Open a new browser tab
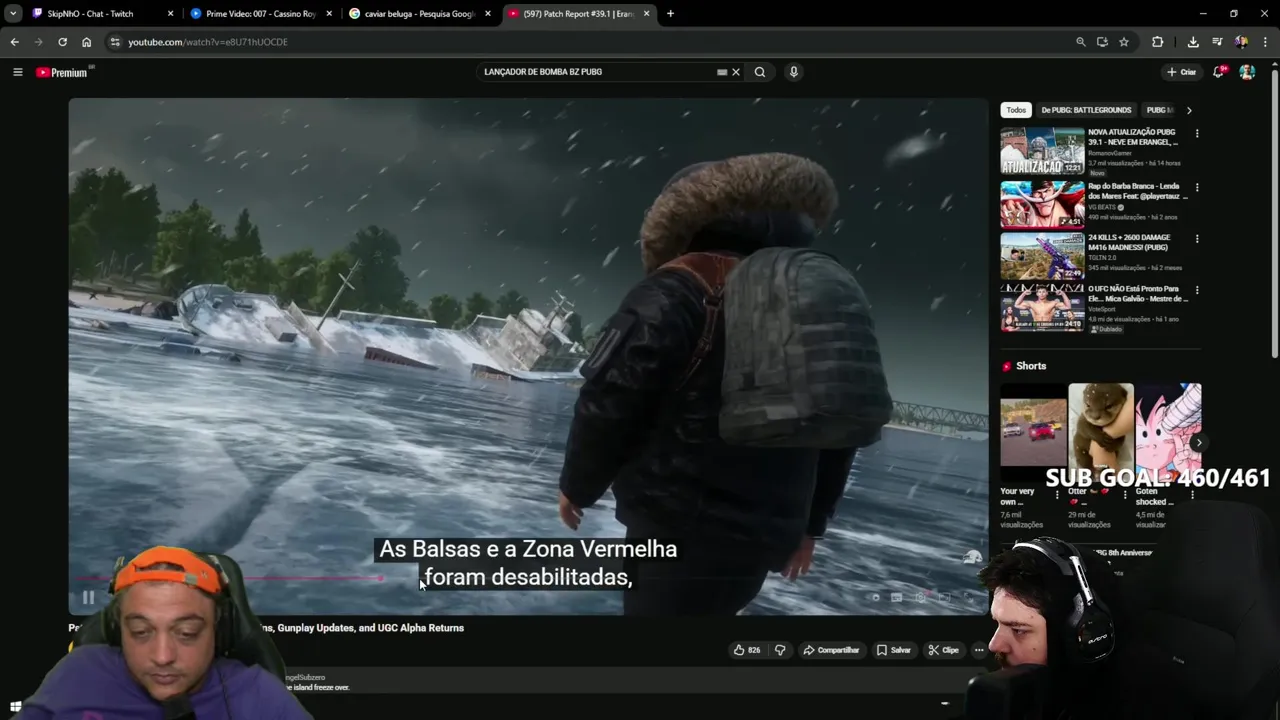Screen dimensions: 1280x720 coord(670,14)
